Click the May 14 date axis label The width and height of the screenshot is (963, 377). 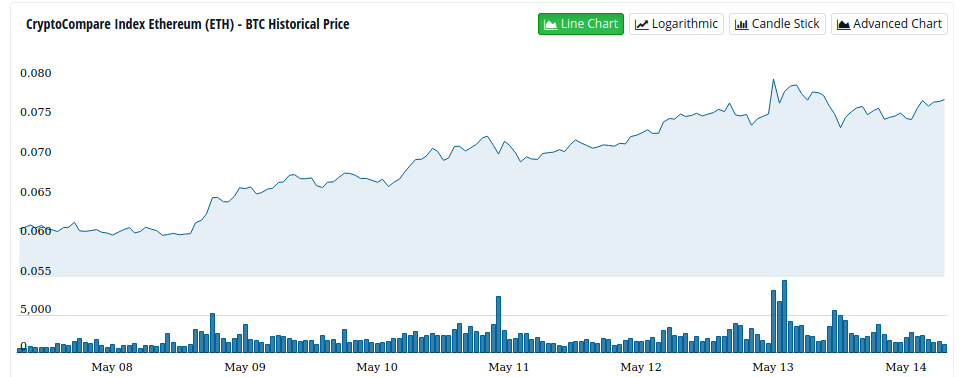pos(905,368)
